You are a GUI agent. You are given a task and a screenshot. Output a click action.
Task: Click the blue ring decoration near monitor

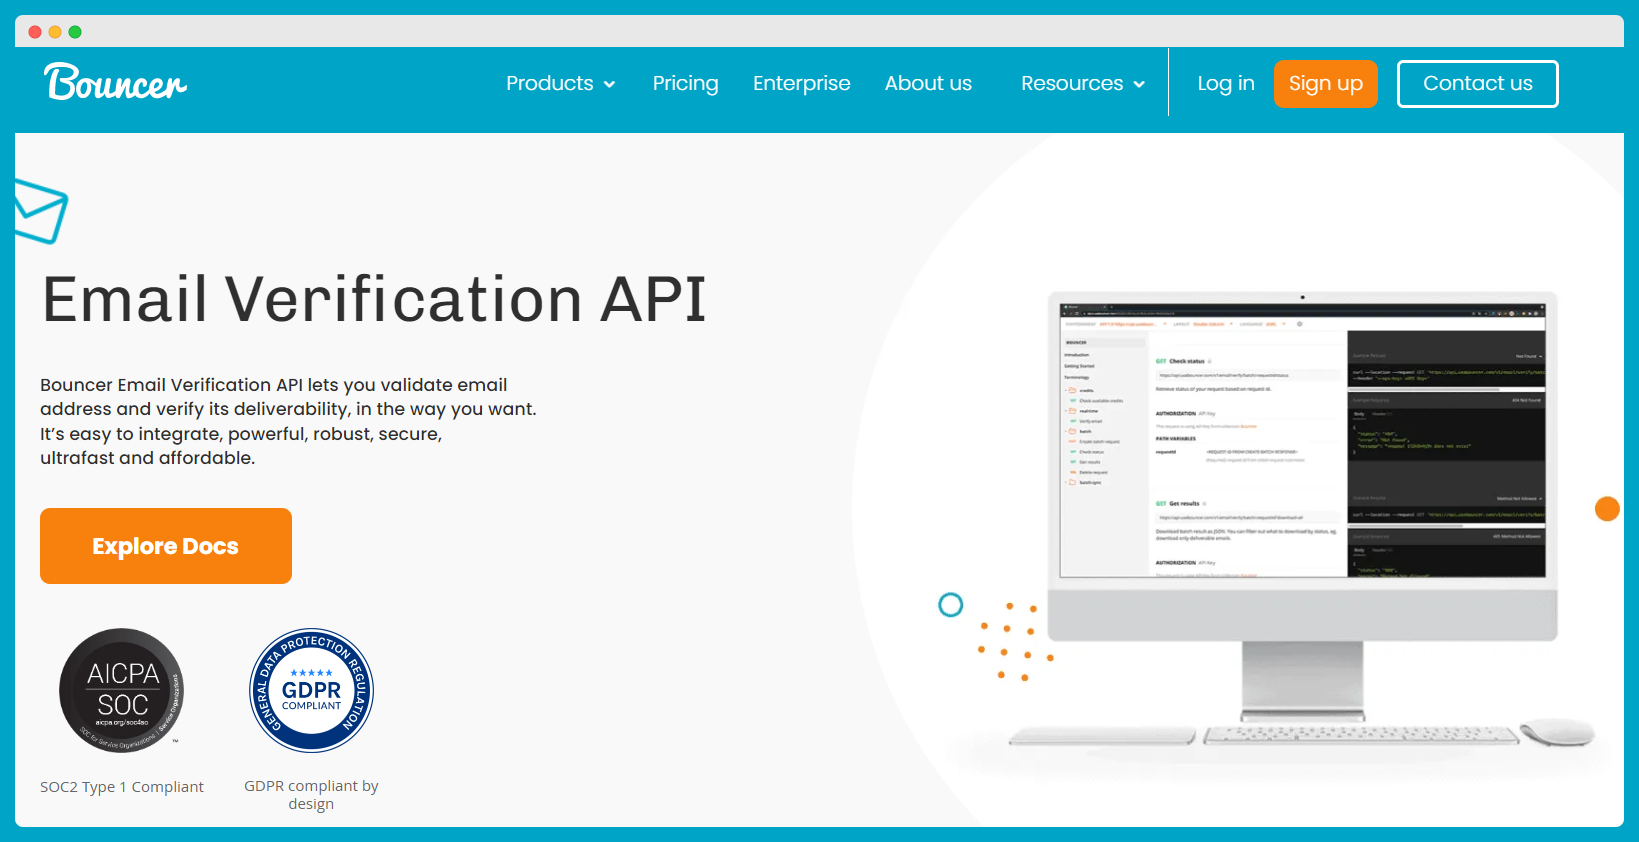950,605
